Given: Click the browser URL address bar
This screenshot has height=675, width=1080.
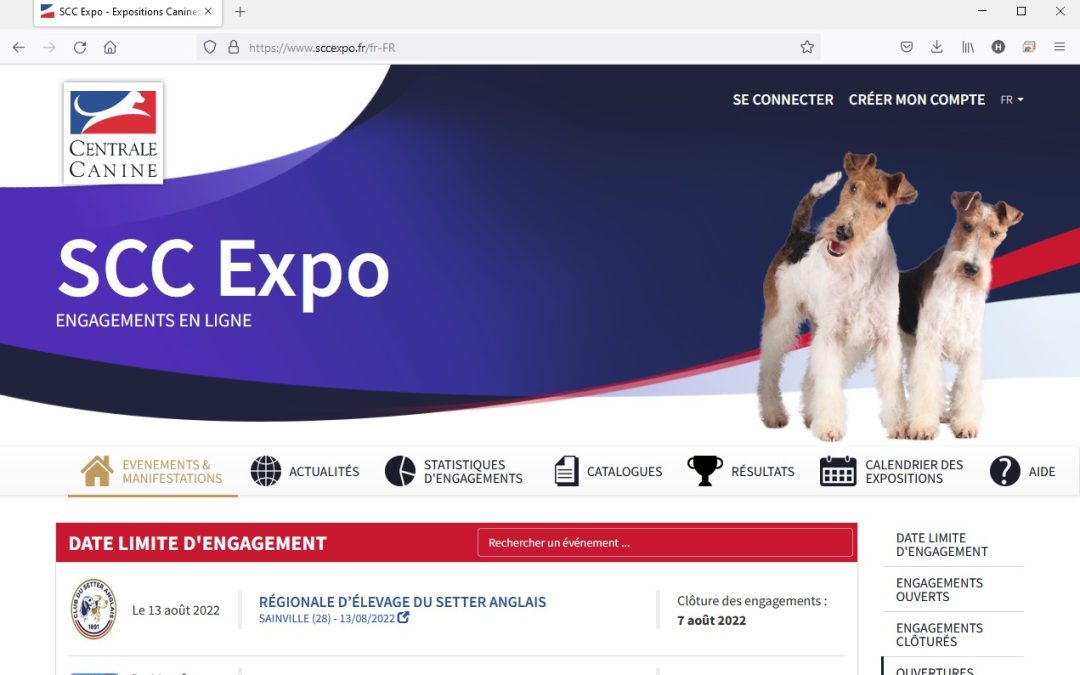Looking at the screenshot, I should pos(510,48).
